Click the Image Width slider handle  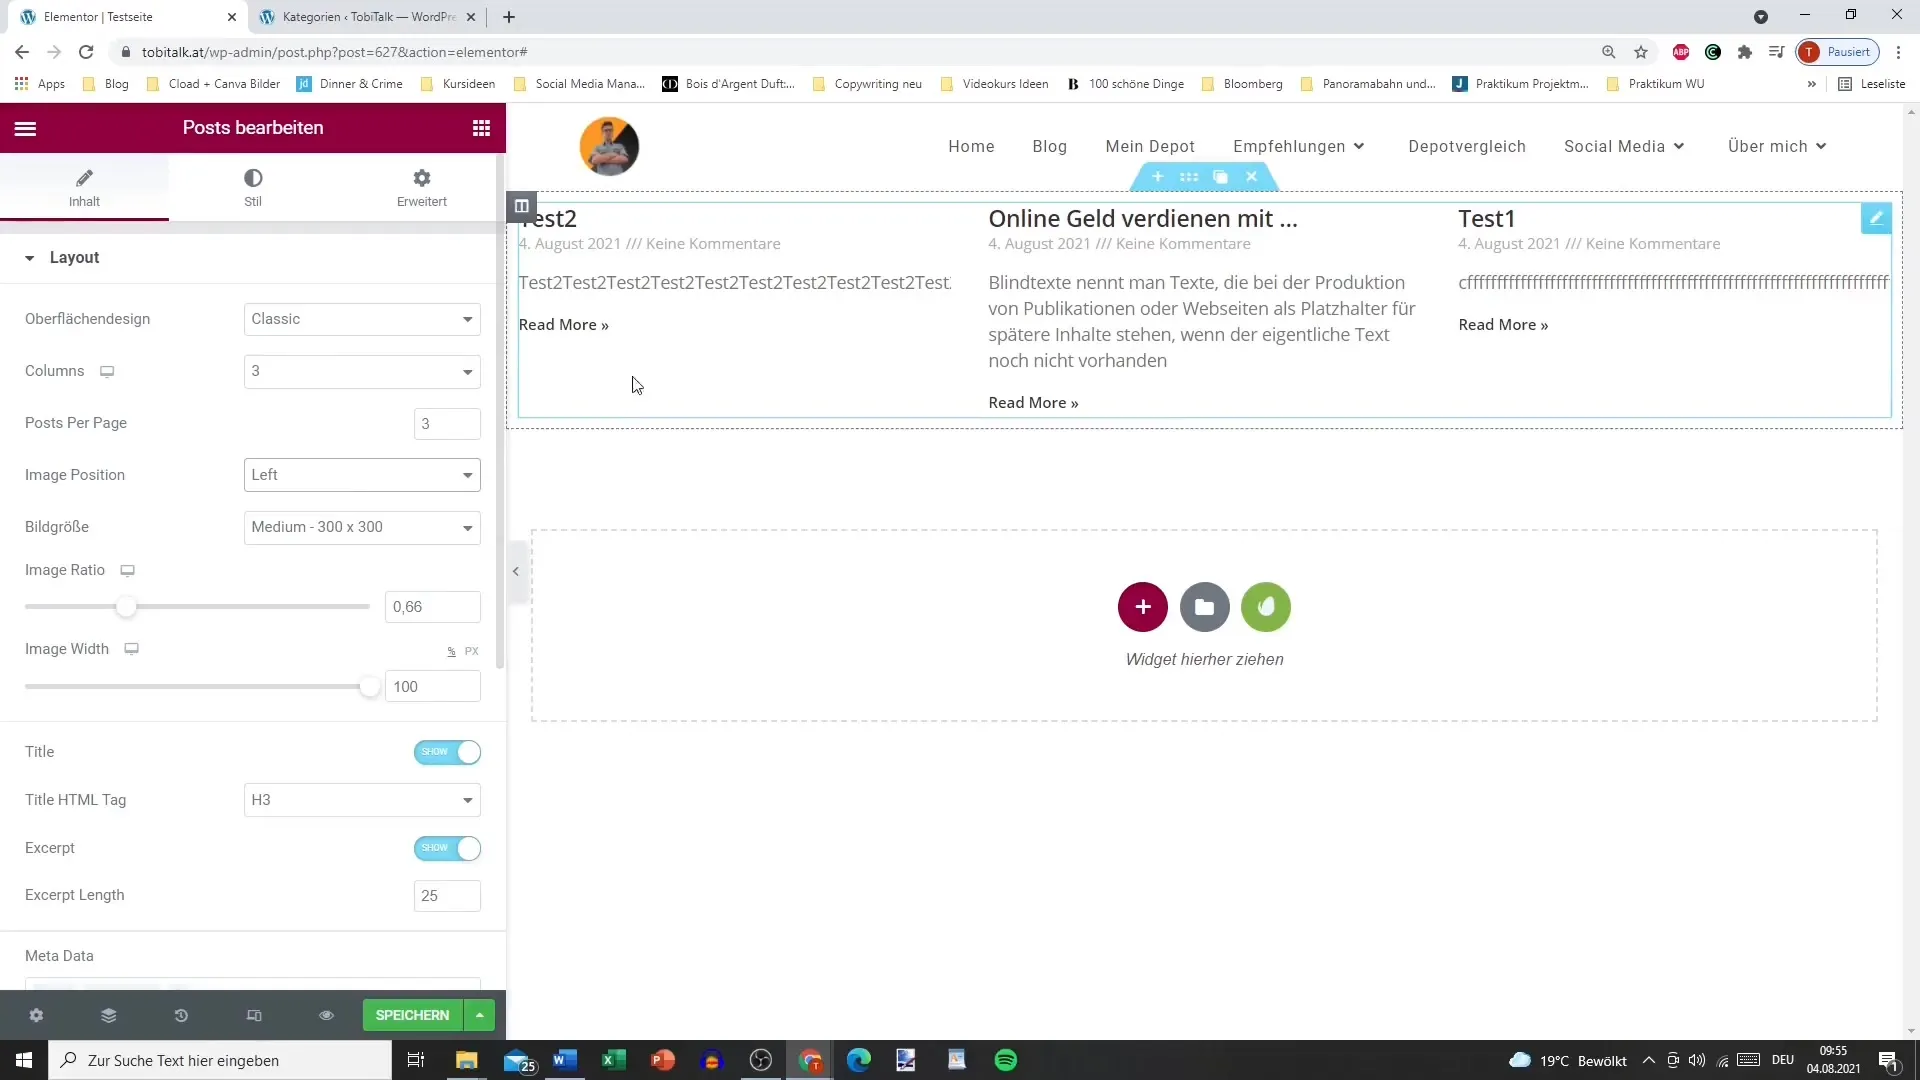(370, 687)
